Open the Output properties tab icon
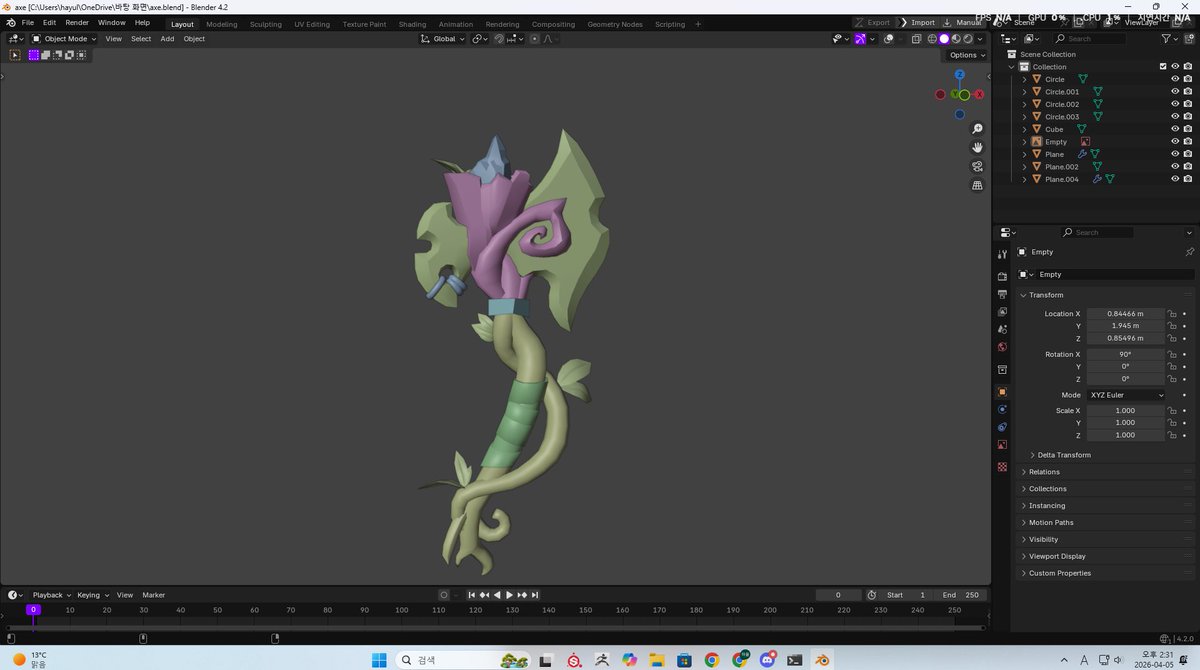The width and height of the screenshot is (1200, 670). (1002, 294)
